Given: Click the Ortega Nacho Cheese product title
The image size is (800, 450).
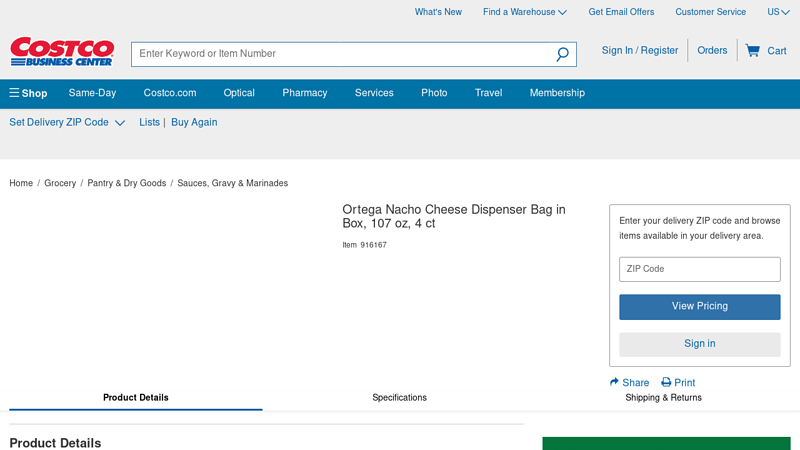Looking at the screenshot, I should click(x=454, y=216).
